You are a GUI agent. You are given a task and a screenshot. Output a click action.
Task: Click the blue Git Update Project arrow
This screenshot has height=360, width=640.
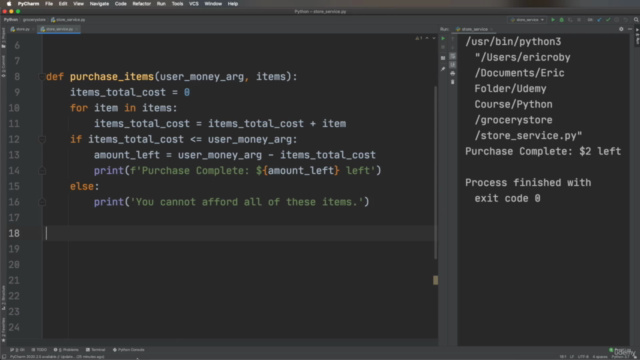tap(599, 20)
